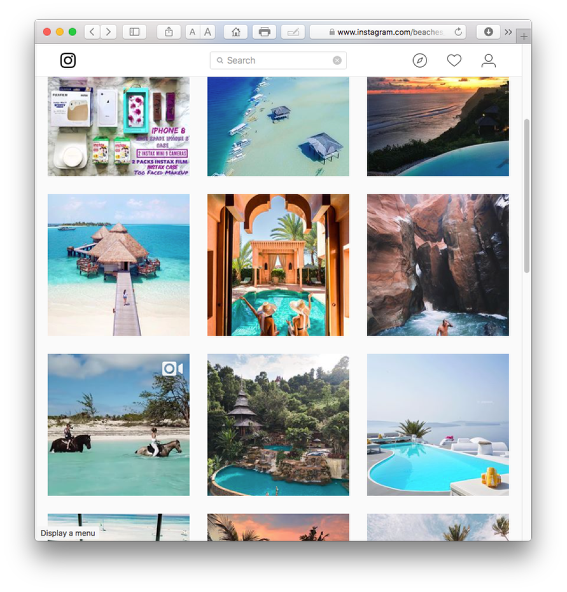Go back with Safari's back arrow
The height and width of the screenshot is (592, 567).
tap(92, 32)
